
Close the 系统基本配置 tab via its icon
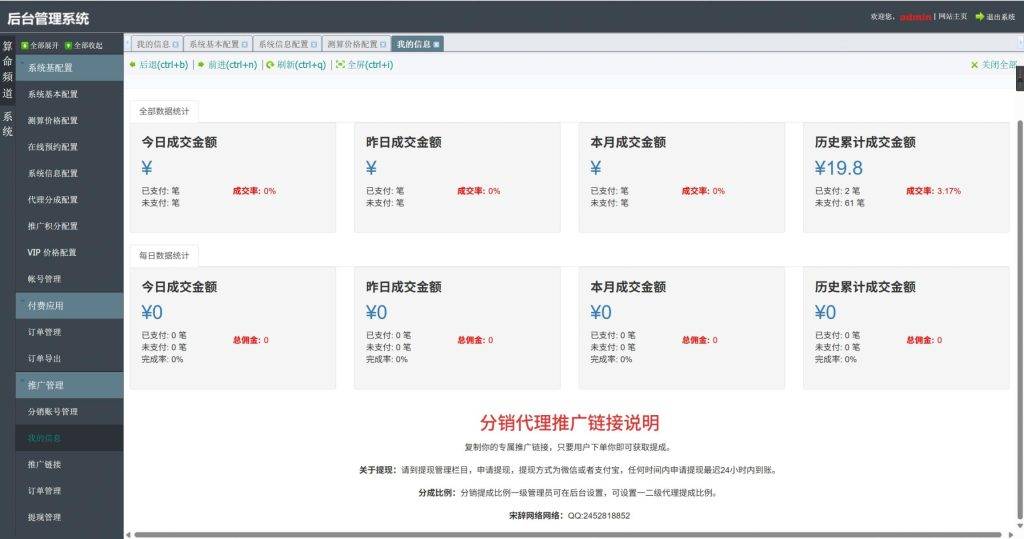coord(245,44)
